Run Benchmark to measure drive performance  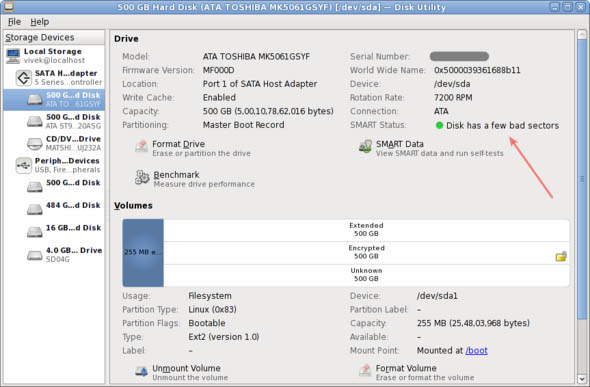click(x=195, y=179)
